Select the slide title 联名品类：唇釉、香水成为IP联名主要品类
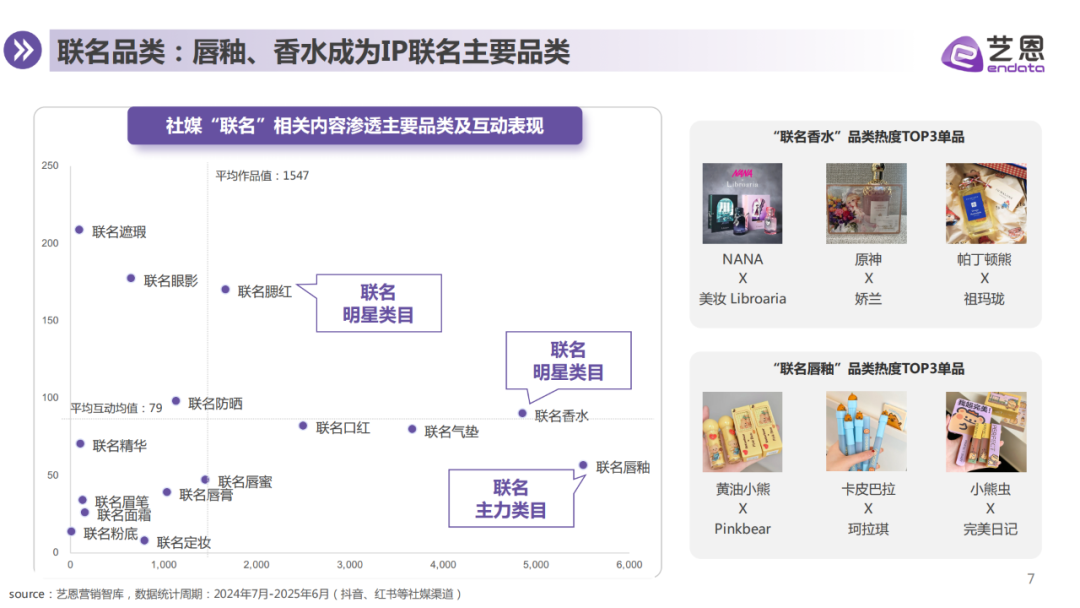Image resolution: width=1080 pixels, height=608 pixels. [x=313, y=52]
